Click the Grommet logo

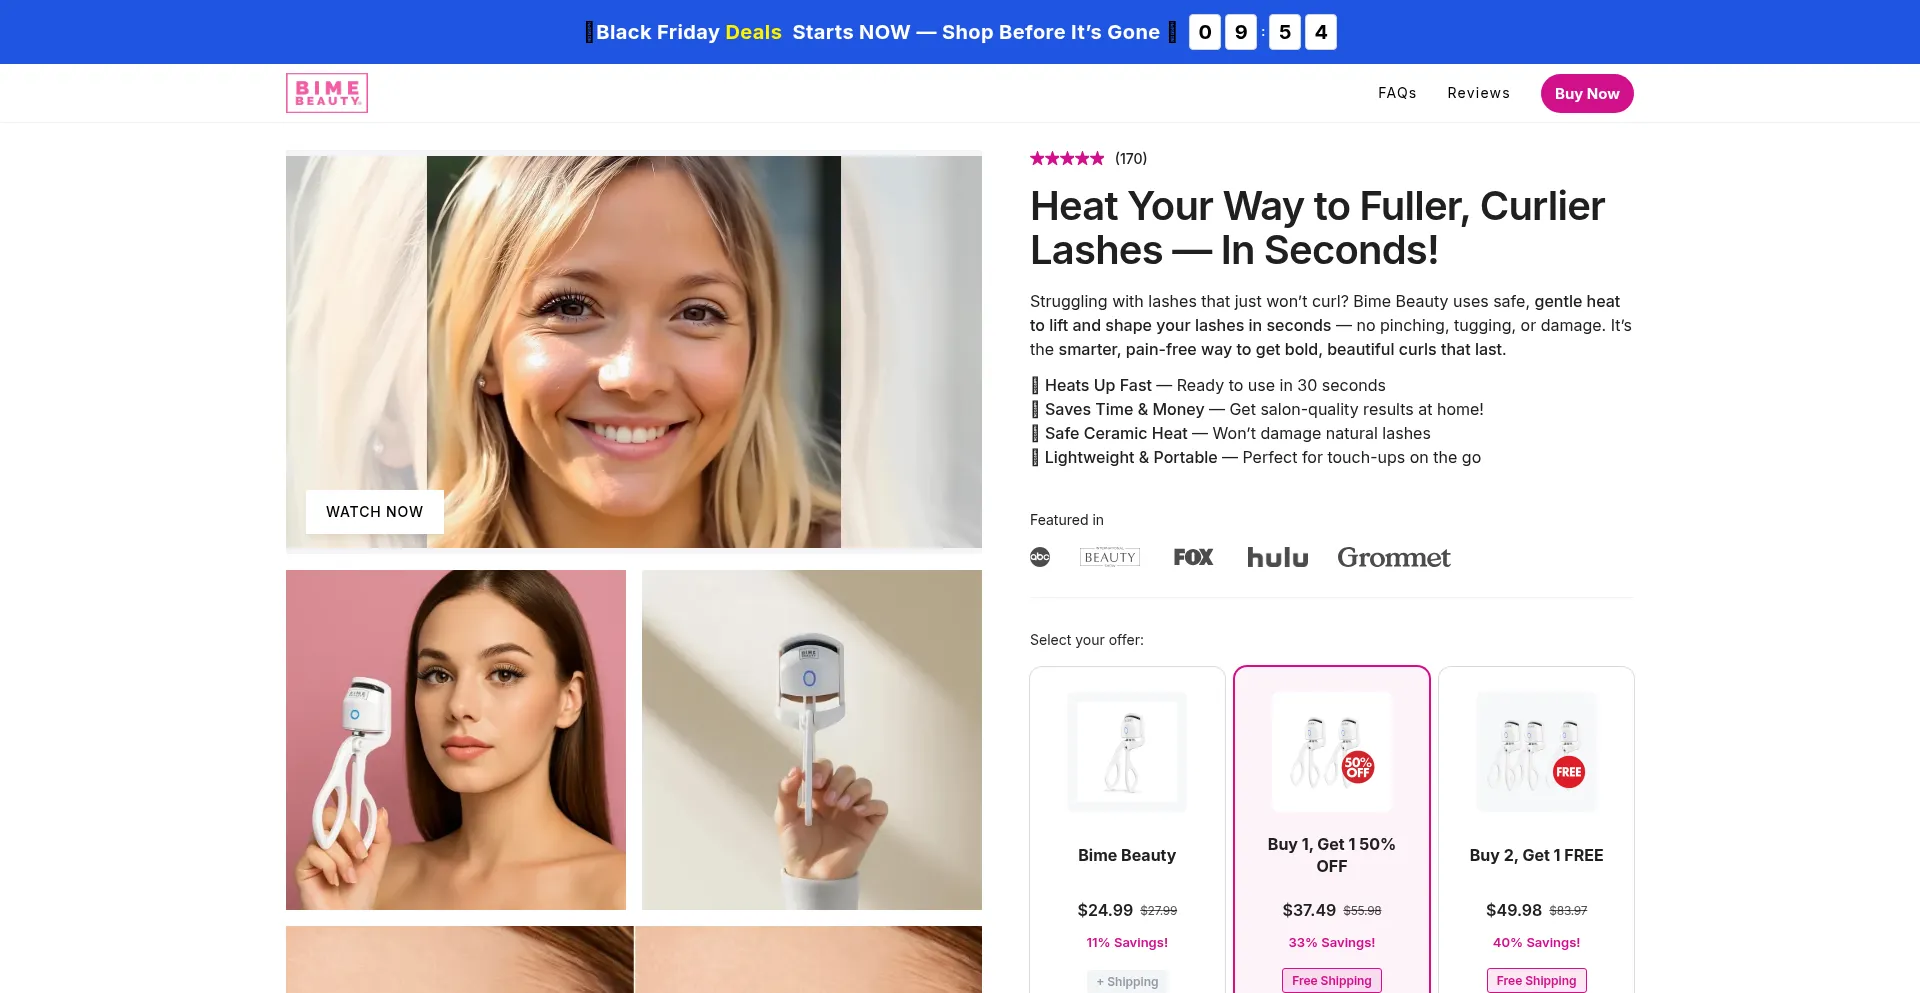[x=1394, y=557]
